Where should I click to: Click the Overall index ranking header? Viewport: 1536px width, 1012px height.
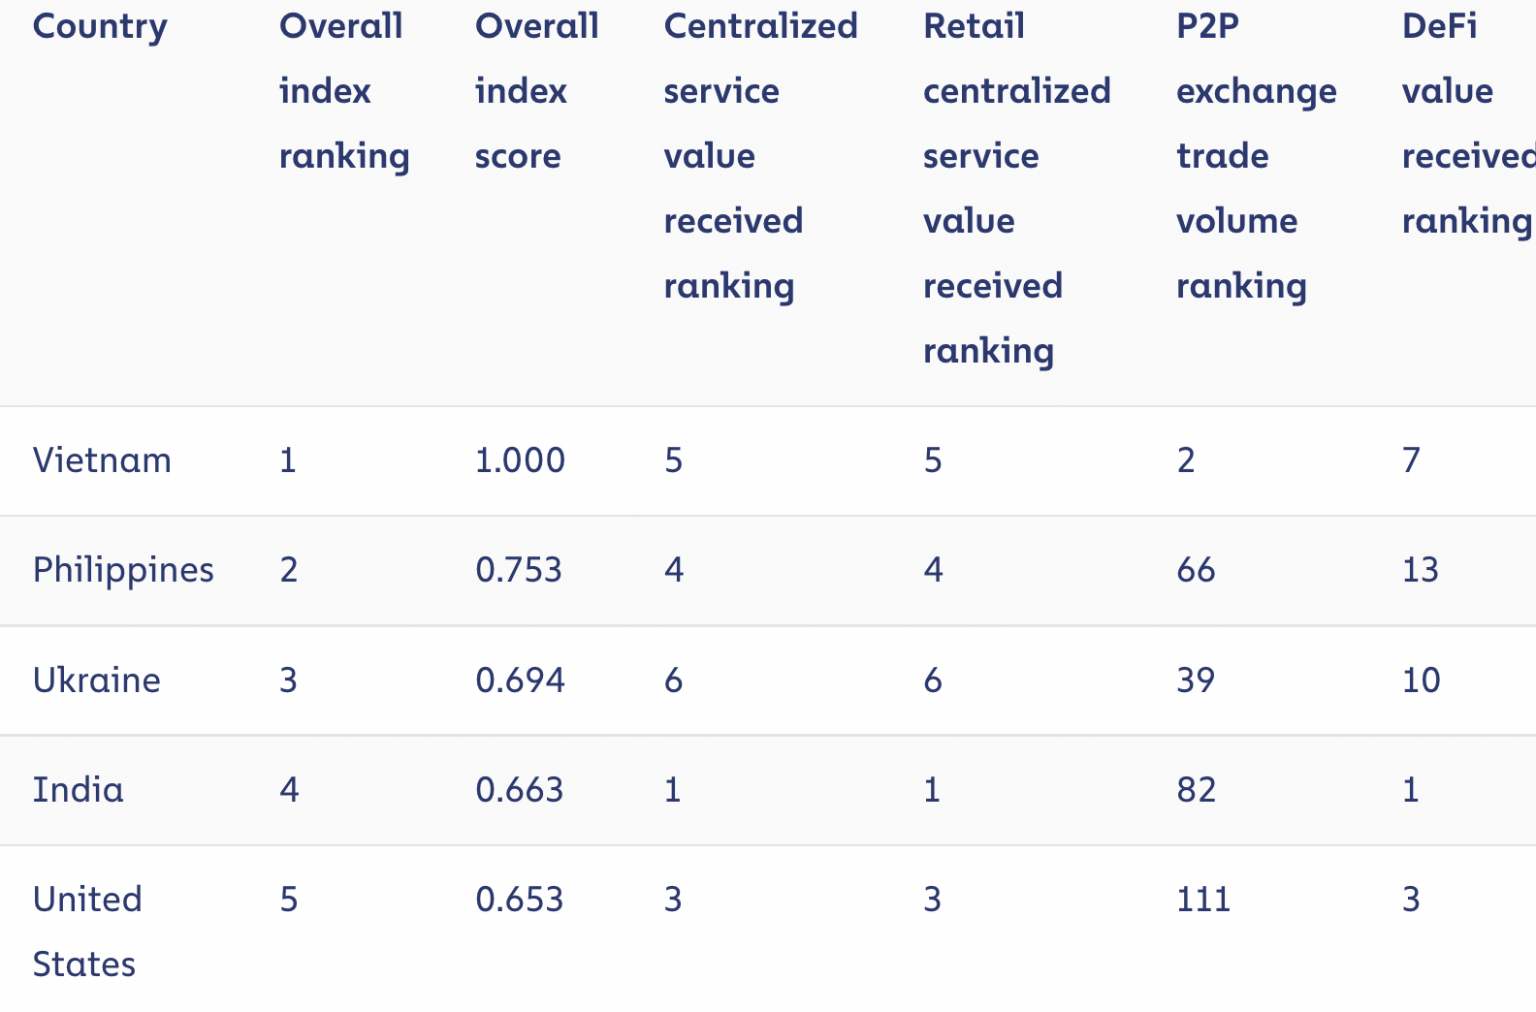(344, 91)
